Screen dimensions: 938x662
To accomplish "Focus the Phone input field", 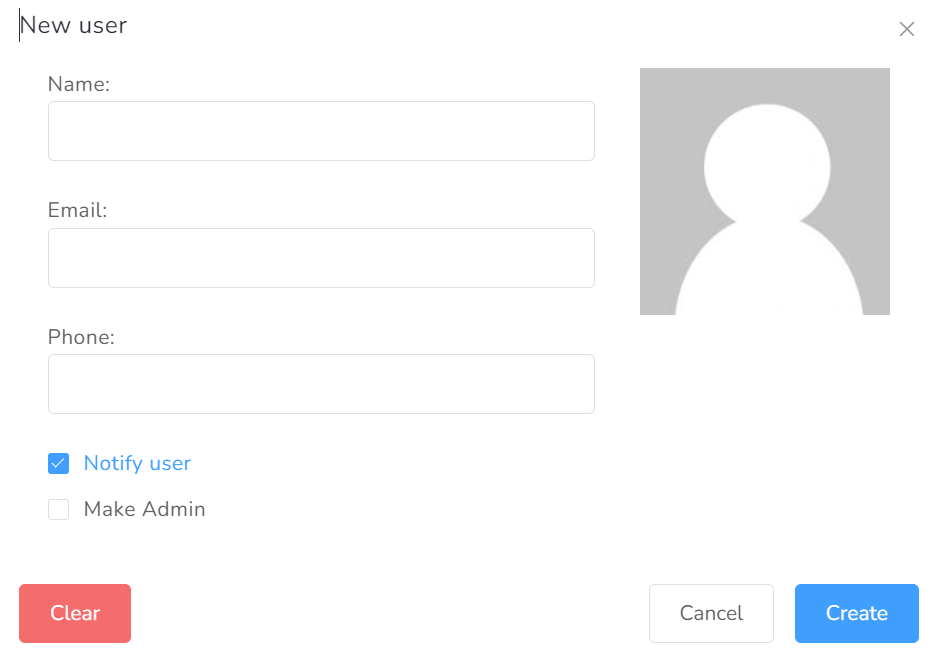I will point(321,384).
